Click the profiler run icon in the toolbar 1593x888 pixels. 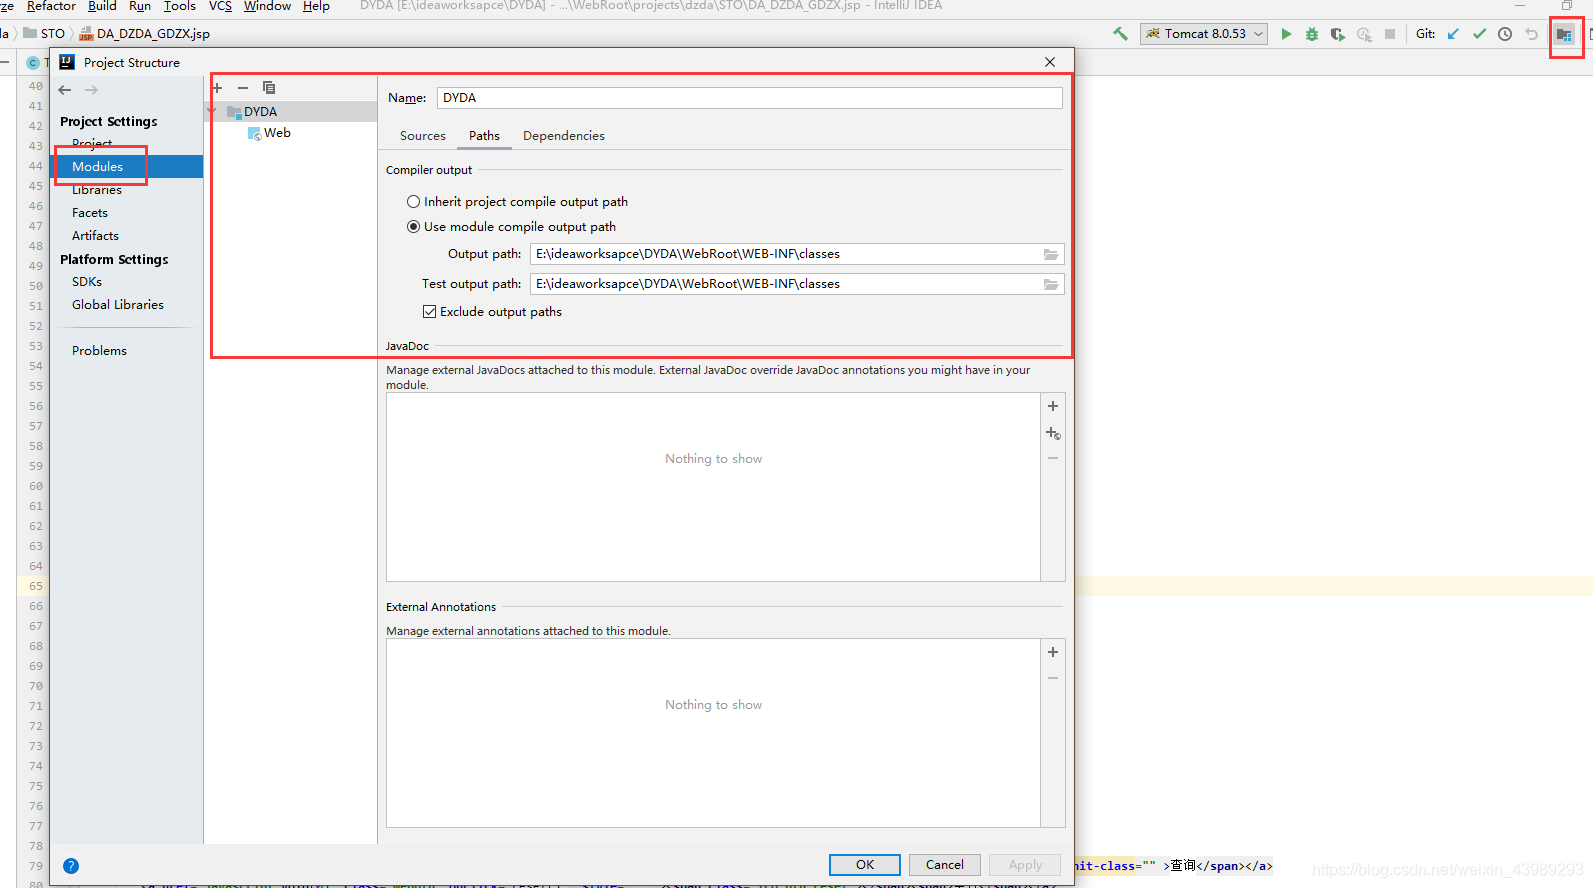click(x=1364, y=34)
